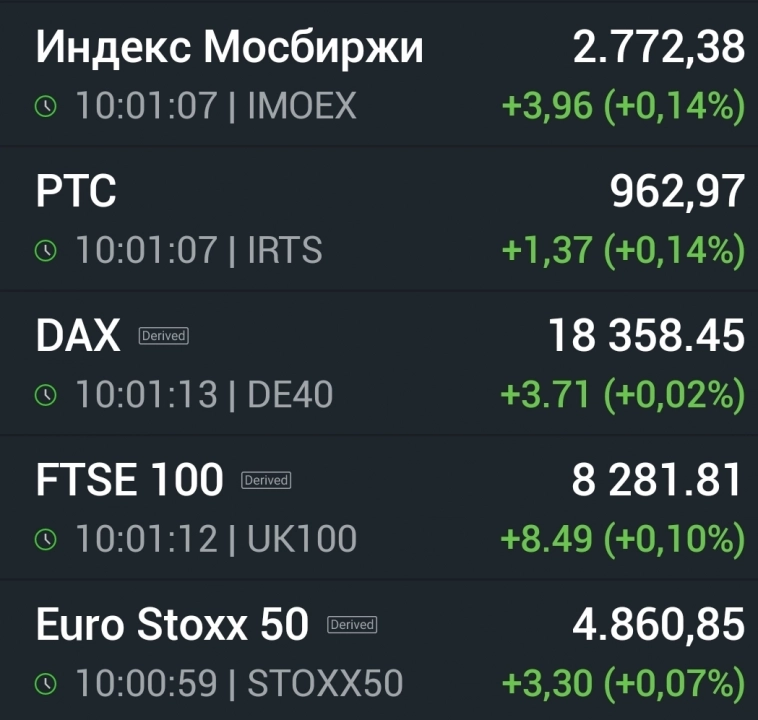Click the 8 281.81 FTSE price
The height and width of the screenshot is (720, 758).
(x=658, y=481)
